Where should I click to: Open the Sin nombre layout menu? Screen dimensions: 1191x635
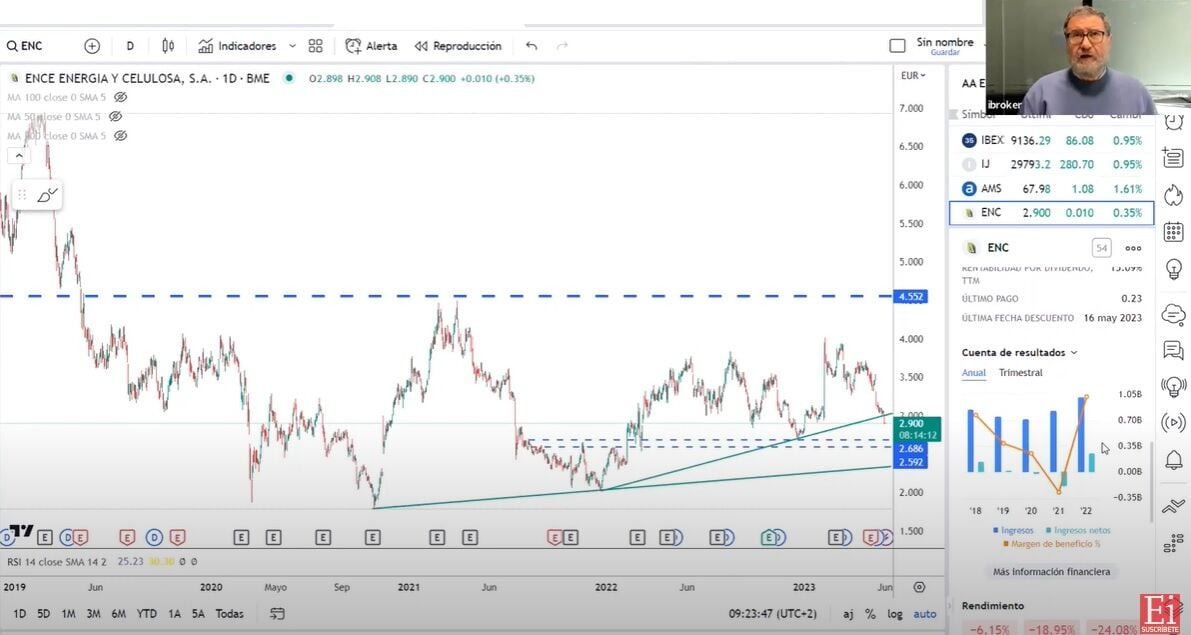point(945,46)
